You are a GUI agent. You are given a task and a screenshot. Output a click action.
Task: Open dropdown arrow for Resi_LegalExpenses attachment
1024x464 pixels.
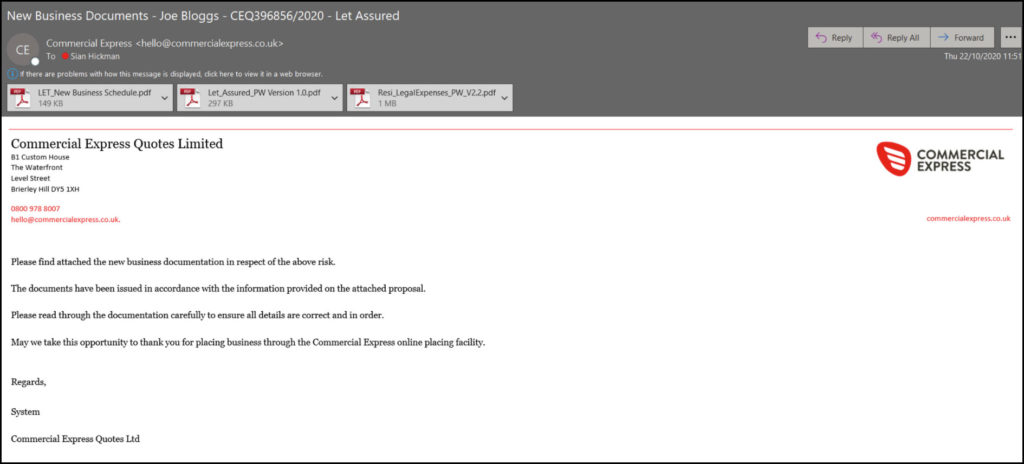point(505,97)
